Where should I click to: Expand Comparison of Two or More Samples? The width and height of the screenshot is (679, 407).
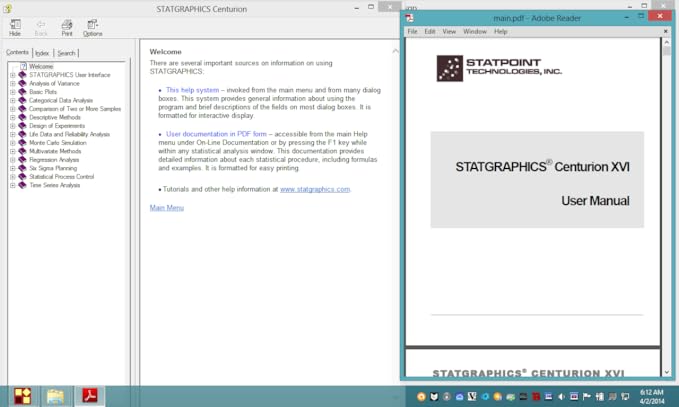click(13, 109)
